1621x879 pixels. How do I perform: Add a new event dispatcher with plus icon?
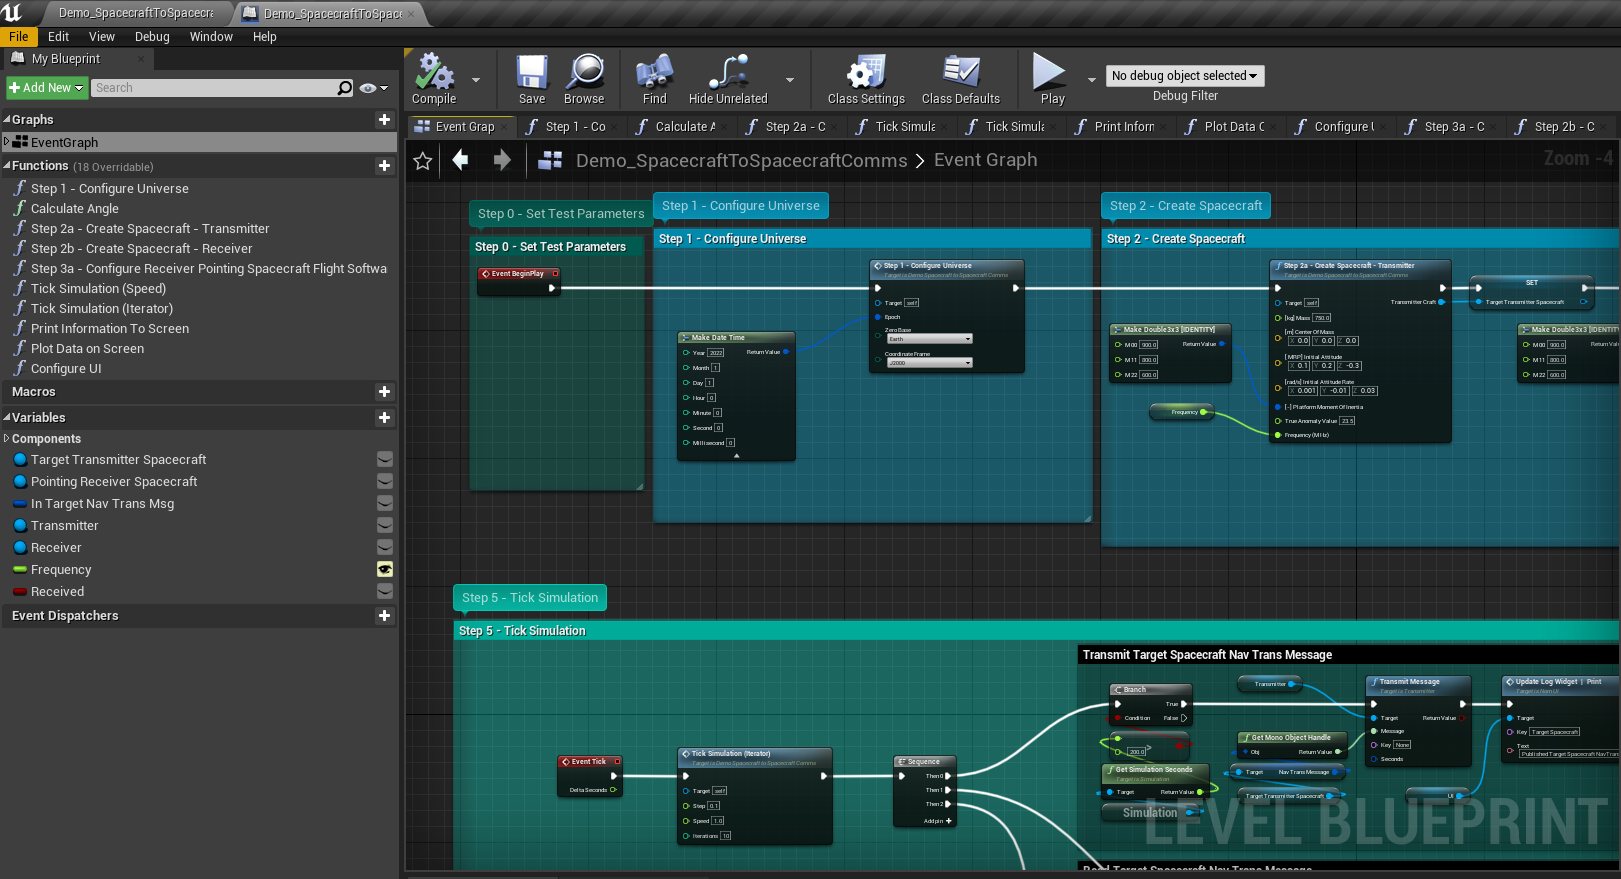[384, 615]
